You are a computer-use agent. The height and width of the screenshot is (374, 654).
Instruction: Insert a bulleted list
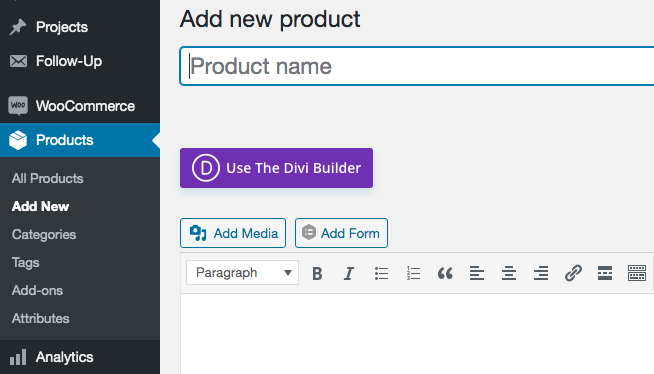point(381,274)
